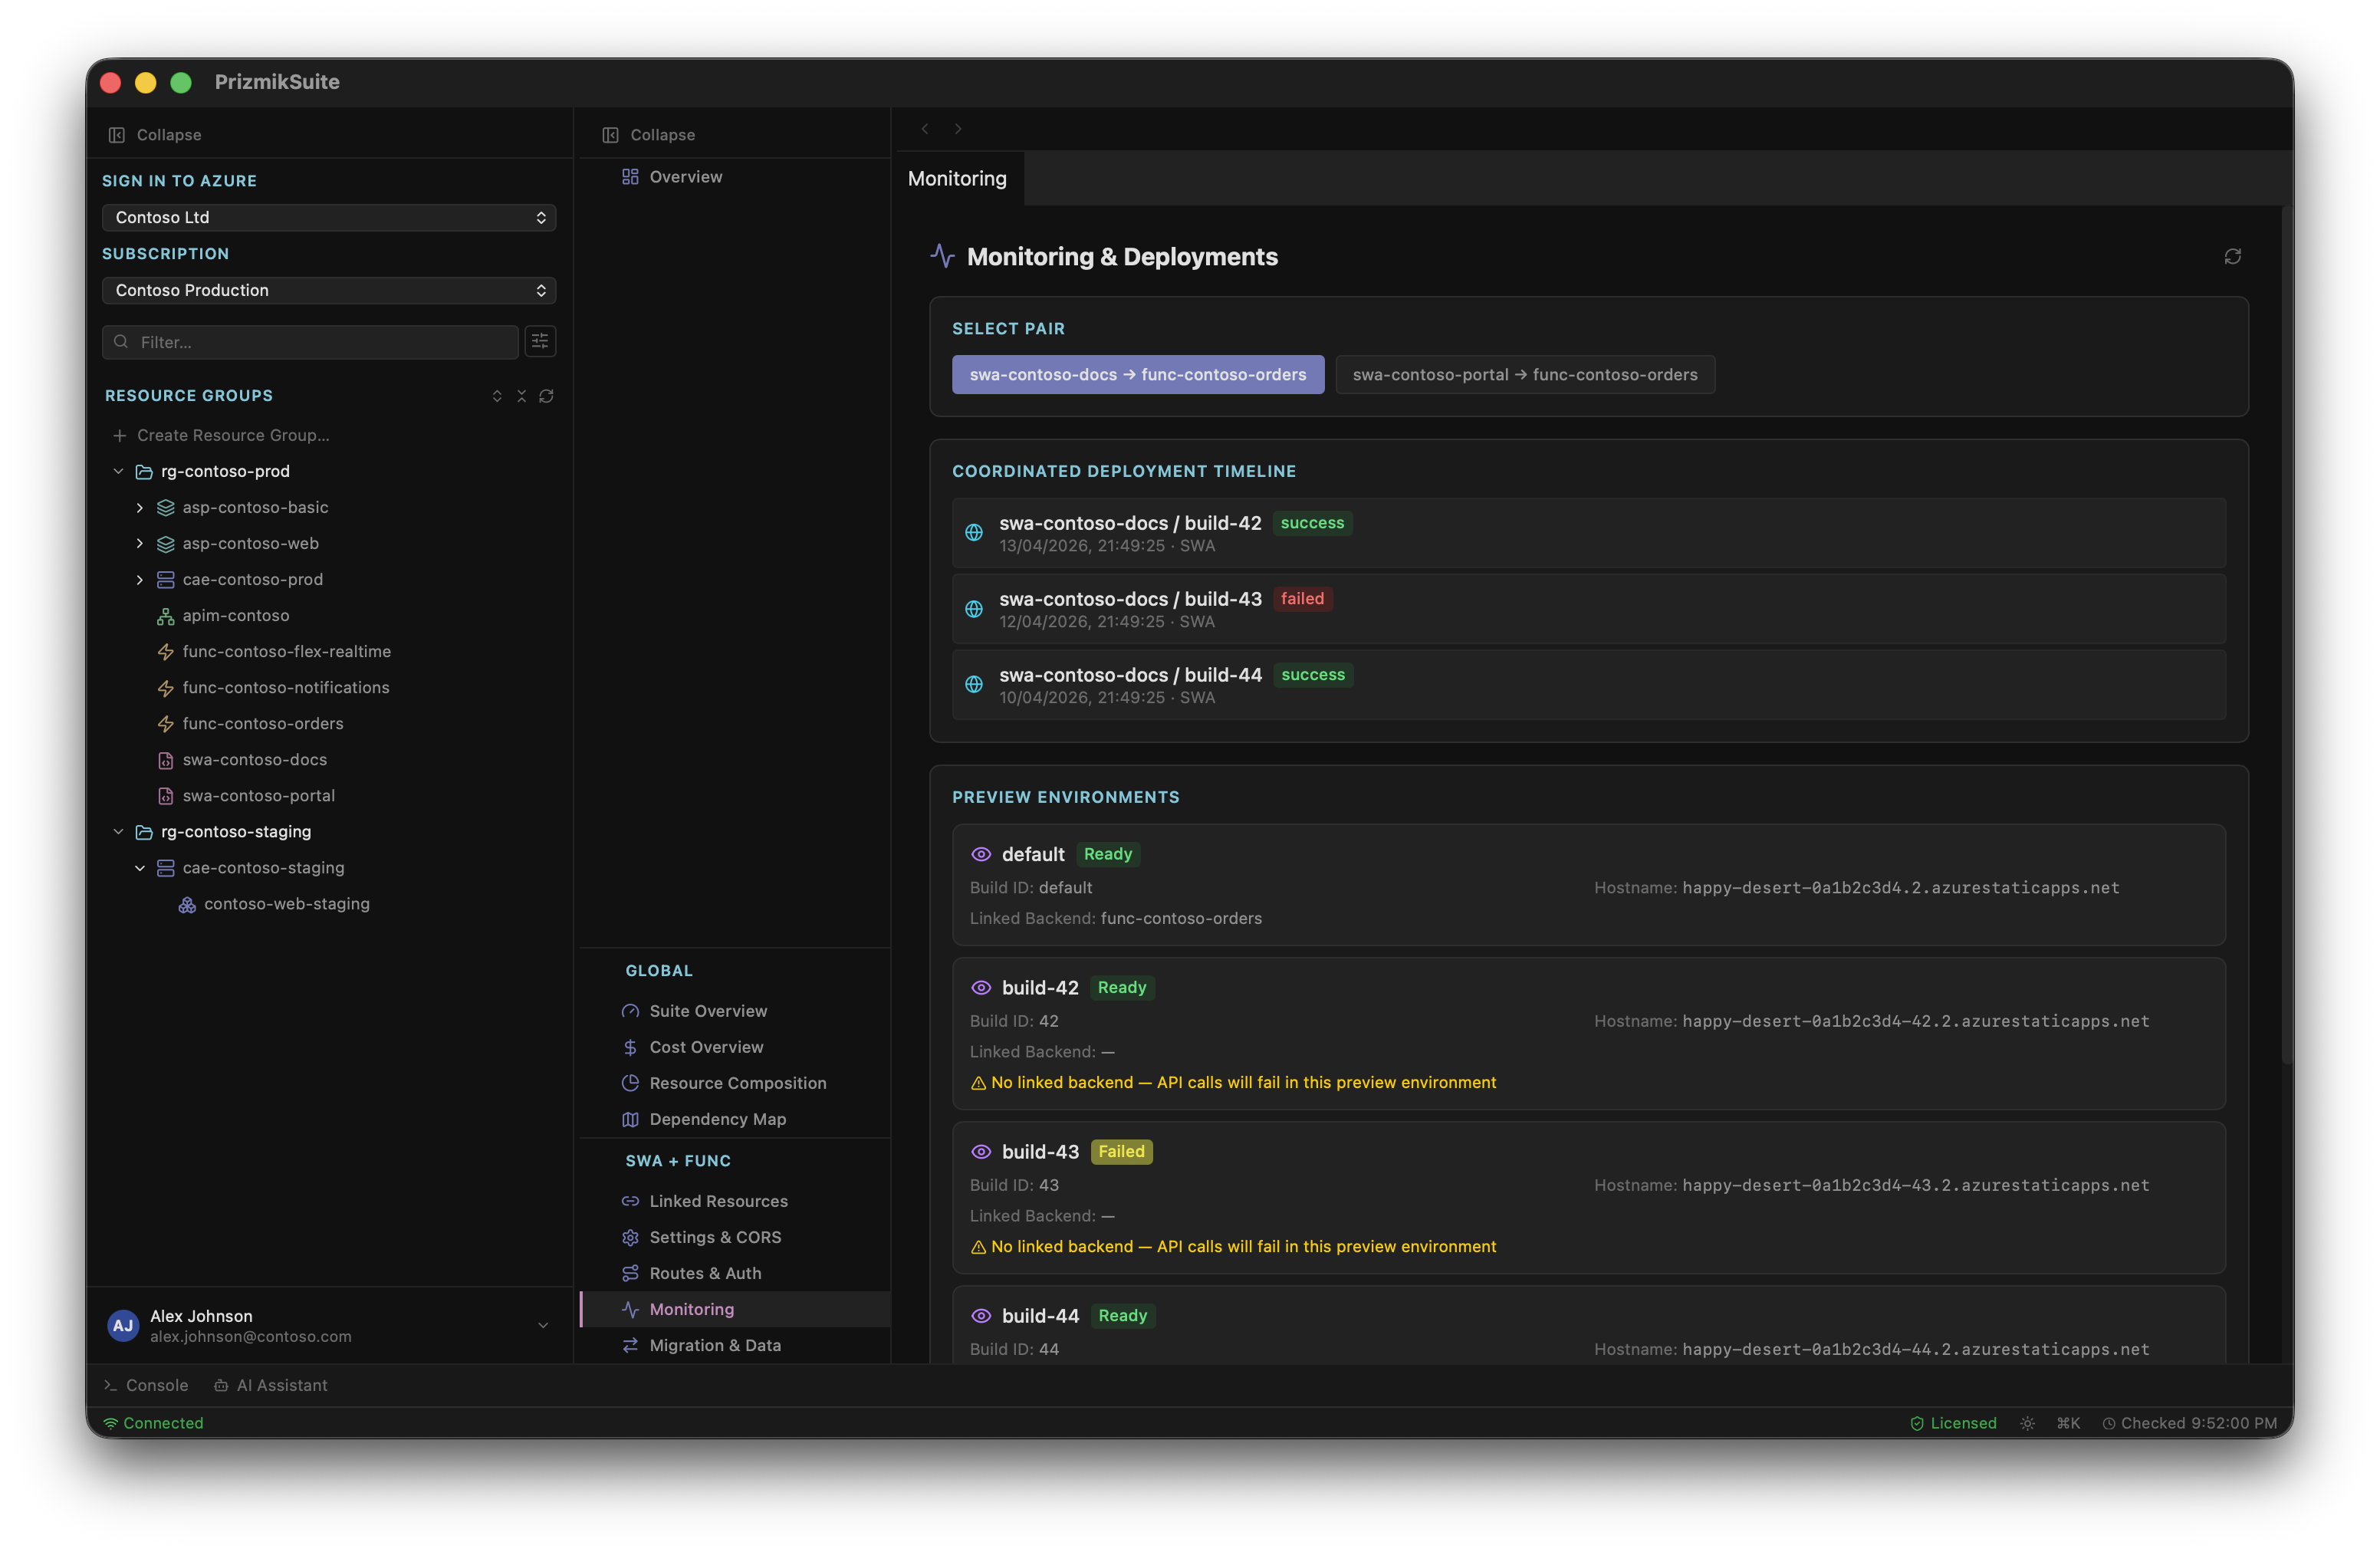Toggle the eye icon for build-44 environment
This screenshot has width=2380, height=1552.
tap(981, 1316)
